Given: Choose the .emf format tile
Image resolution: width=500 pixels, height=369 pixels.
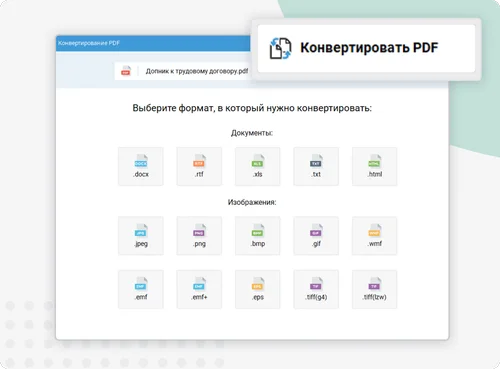Looking at the screenshot, I should point(141,289).
